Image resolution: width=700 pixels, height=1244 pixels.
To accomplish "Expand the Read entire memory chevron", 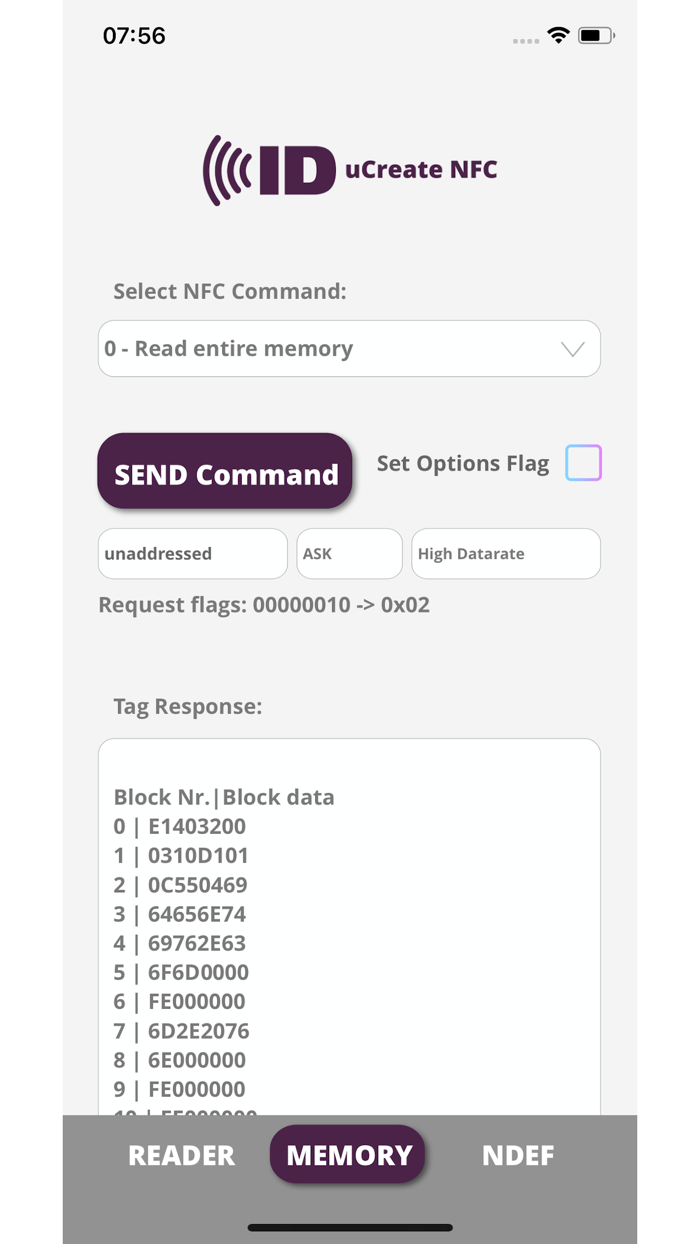I will coord(571,348).
